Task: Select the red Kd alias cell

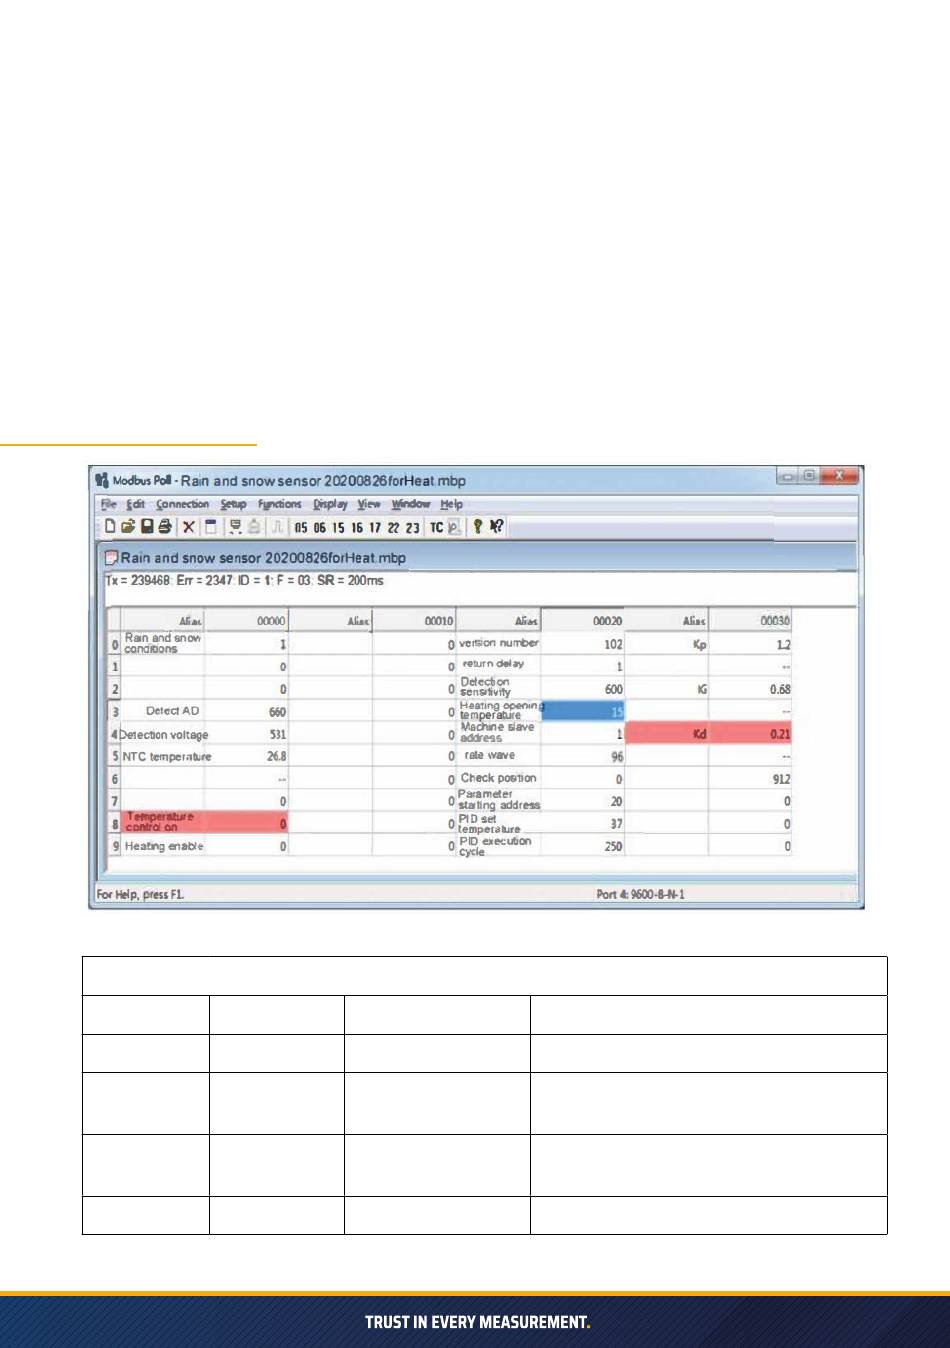Action: tap(668, 734)
